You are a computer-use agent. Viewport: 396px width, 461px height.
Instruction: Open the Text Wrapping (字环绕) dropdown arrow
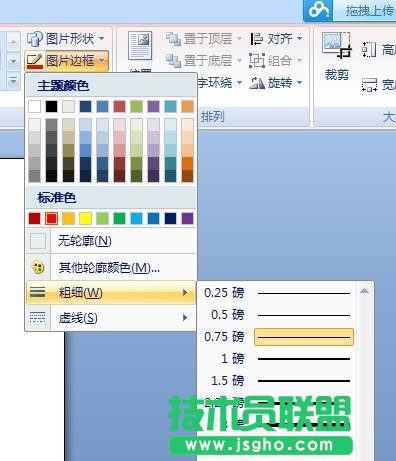click(x=239, y=82)
